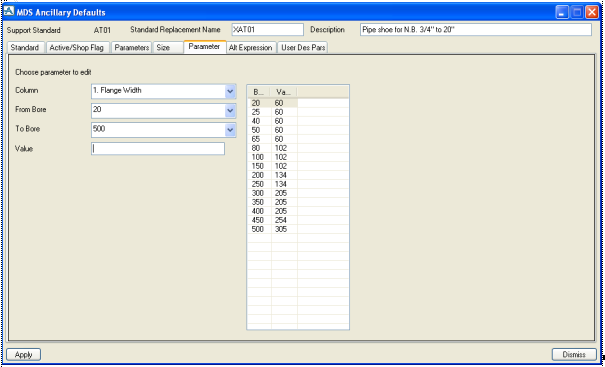Click value 305 in the table
Viewport: 605px width, 367px height.
281,229
